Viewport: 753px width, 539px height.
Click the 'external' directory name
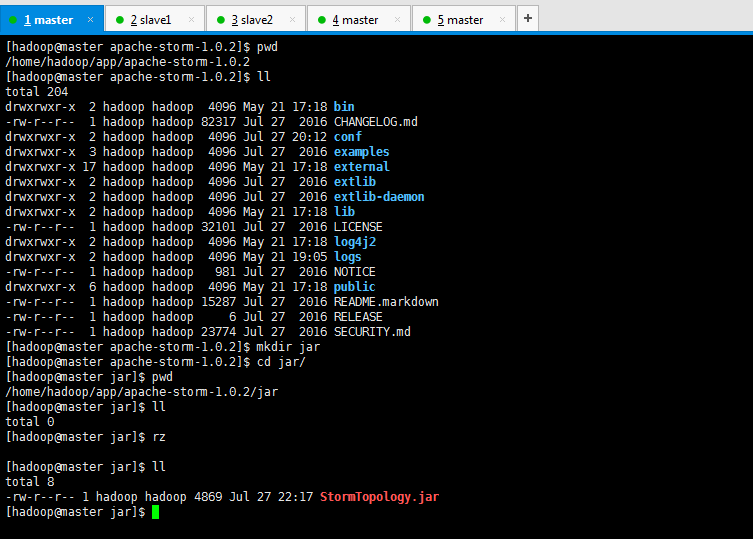point(362,167)
